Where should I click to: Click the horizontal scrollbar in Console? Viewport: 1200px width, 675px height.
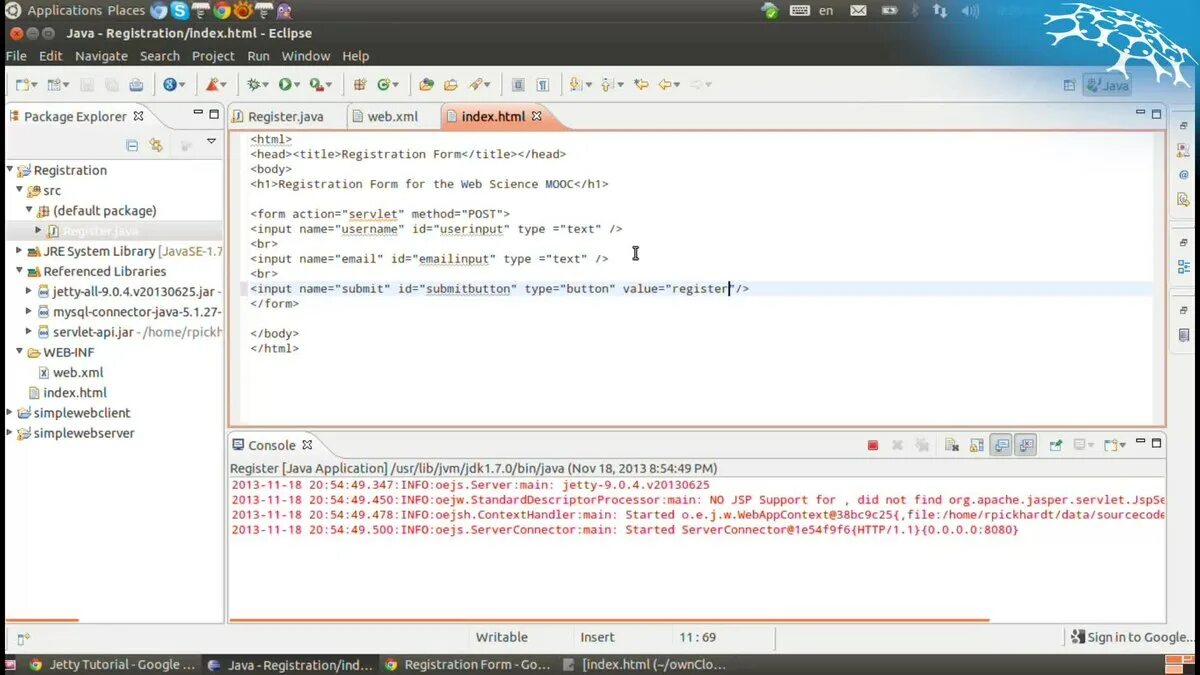[x=610, y=619]
